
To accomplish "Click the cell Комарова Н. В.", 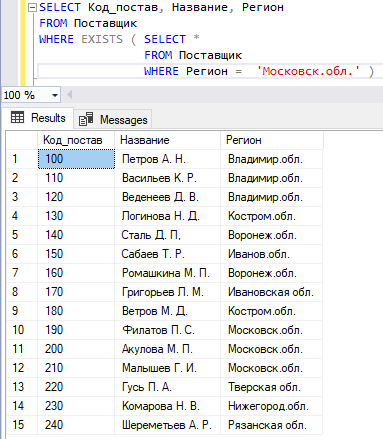I will pos(167,406).
